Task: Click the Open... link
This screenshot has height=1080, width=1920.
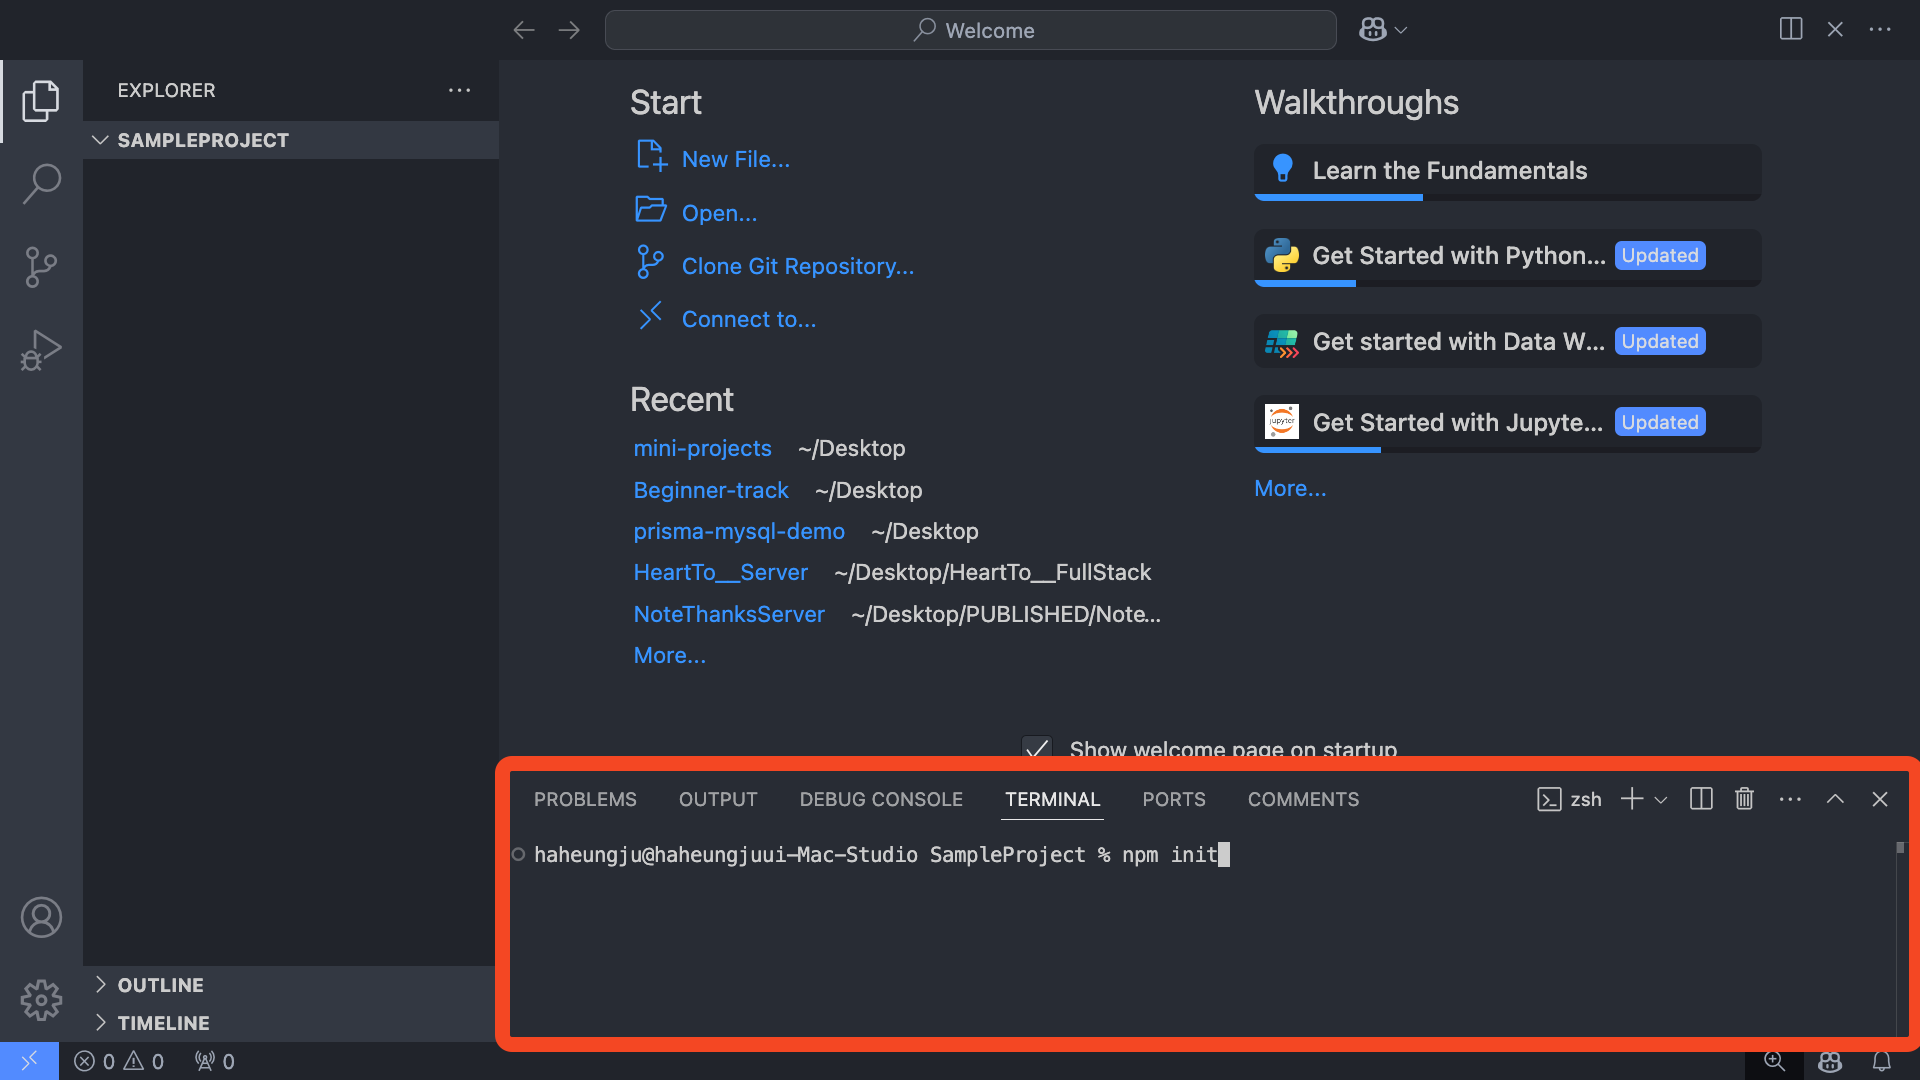Action: tap(719, 213)
